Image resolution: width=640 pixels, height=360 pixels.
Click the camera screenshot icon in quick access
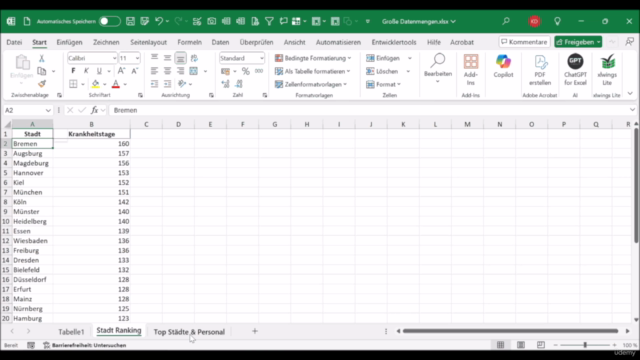(211, 21)
